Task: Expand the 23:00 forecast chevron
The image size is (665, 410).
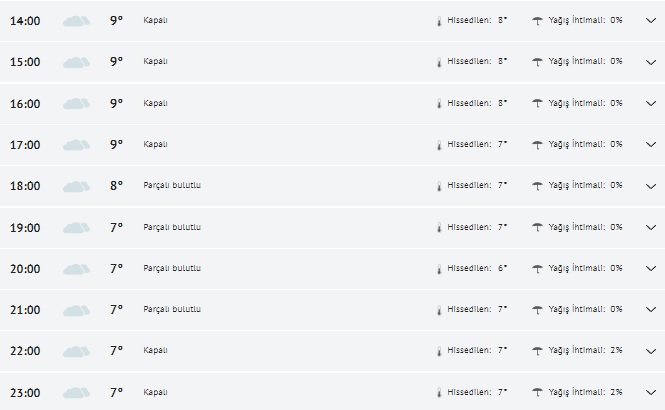Action: (650, 392)
